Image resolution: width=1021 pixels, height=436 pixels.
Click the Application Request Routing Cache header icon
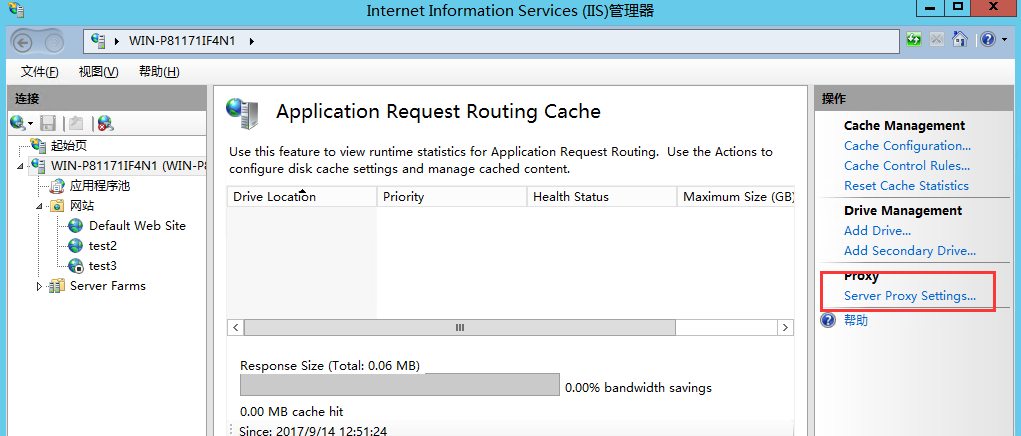click(242, 113)
